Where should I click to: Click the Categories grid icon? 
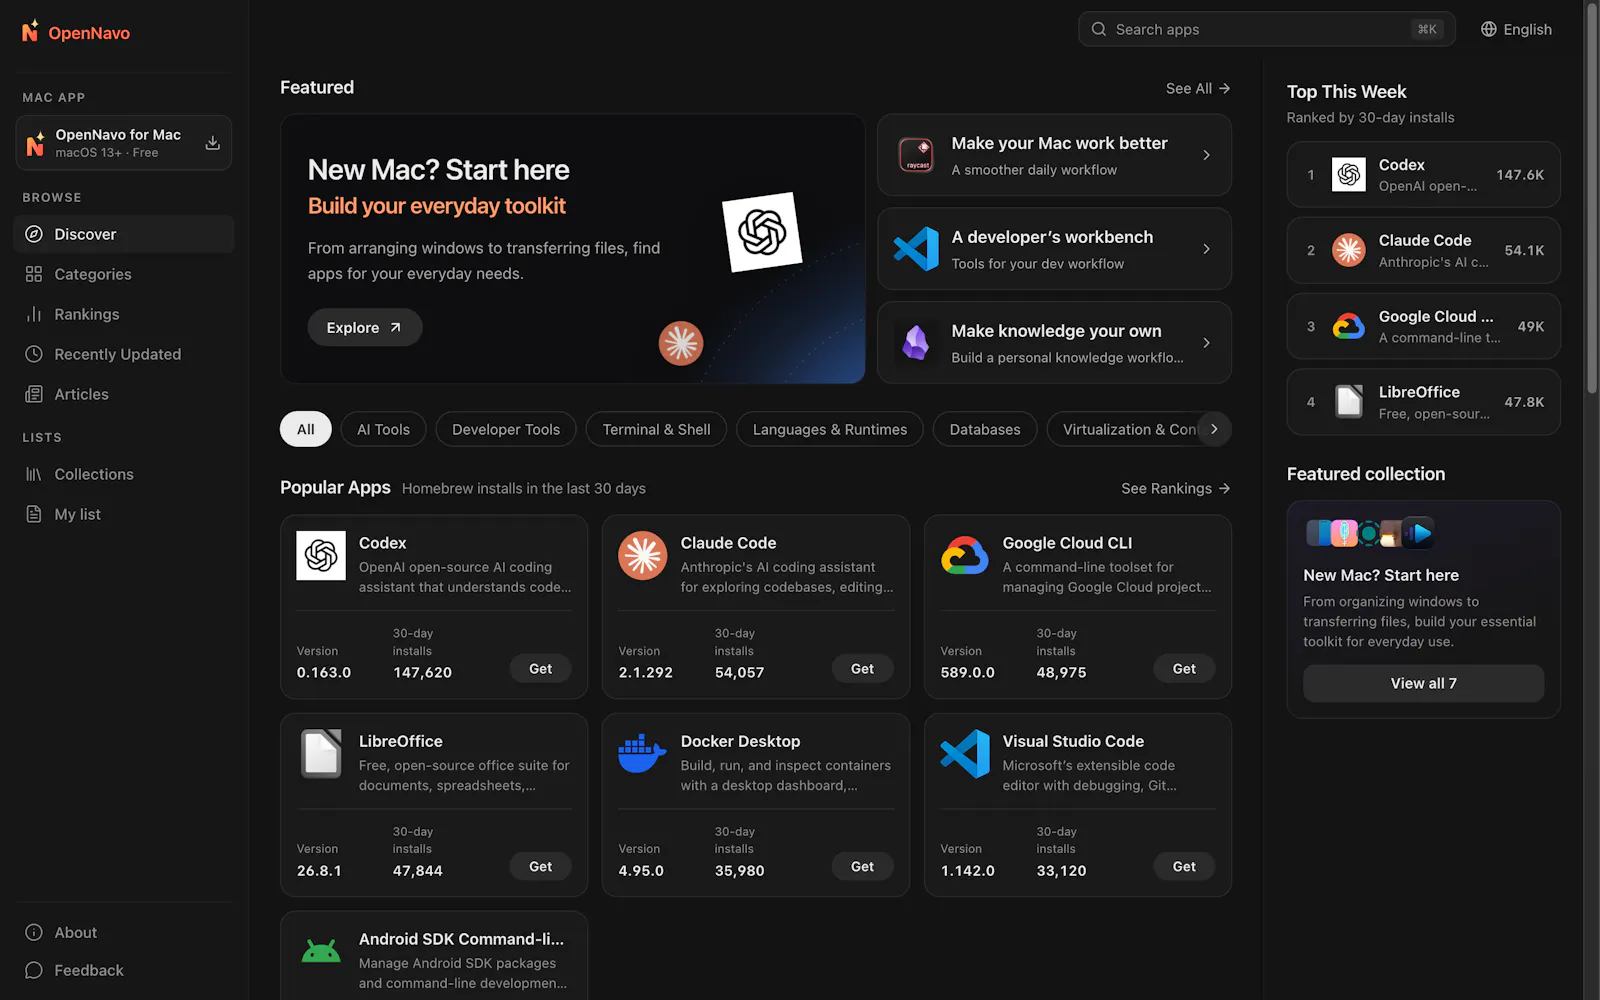[x=34, y=274]
